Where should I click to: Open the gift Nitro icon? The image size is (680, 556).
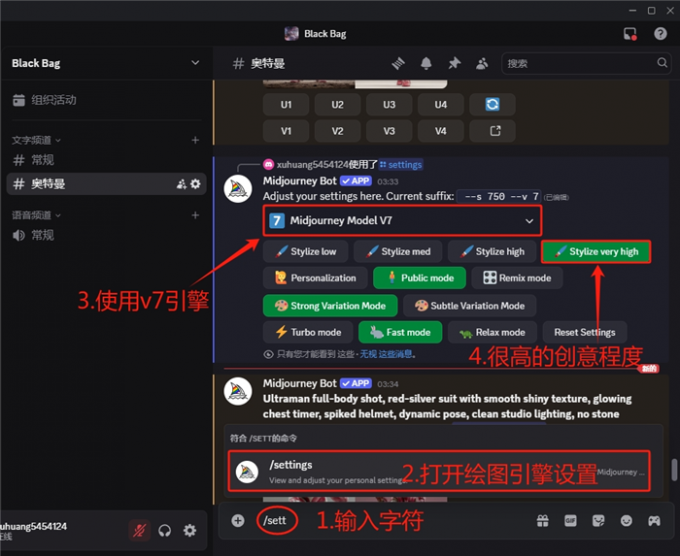543,520
